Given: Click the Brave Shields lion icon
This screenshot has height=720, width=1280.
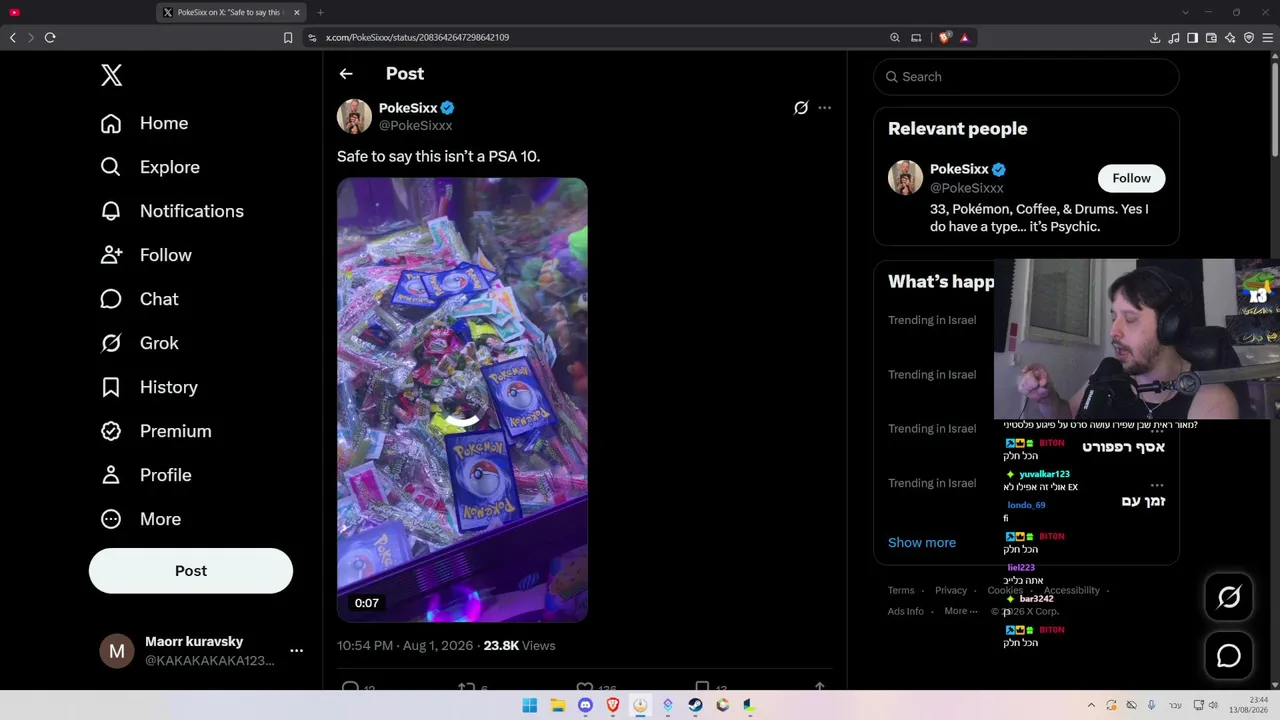Looking at the screenshot, I should click(944, 38).
